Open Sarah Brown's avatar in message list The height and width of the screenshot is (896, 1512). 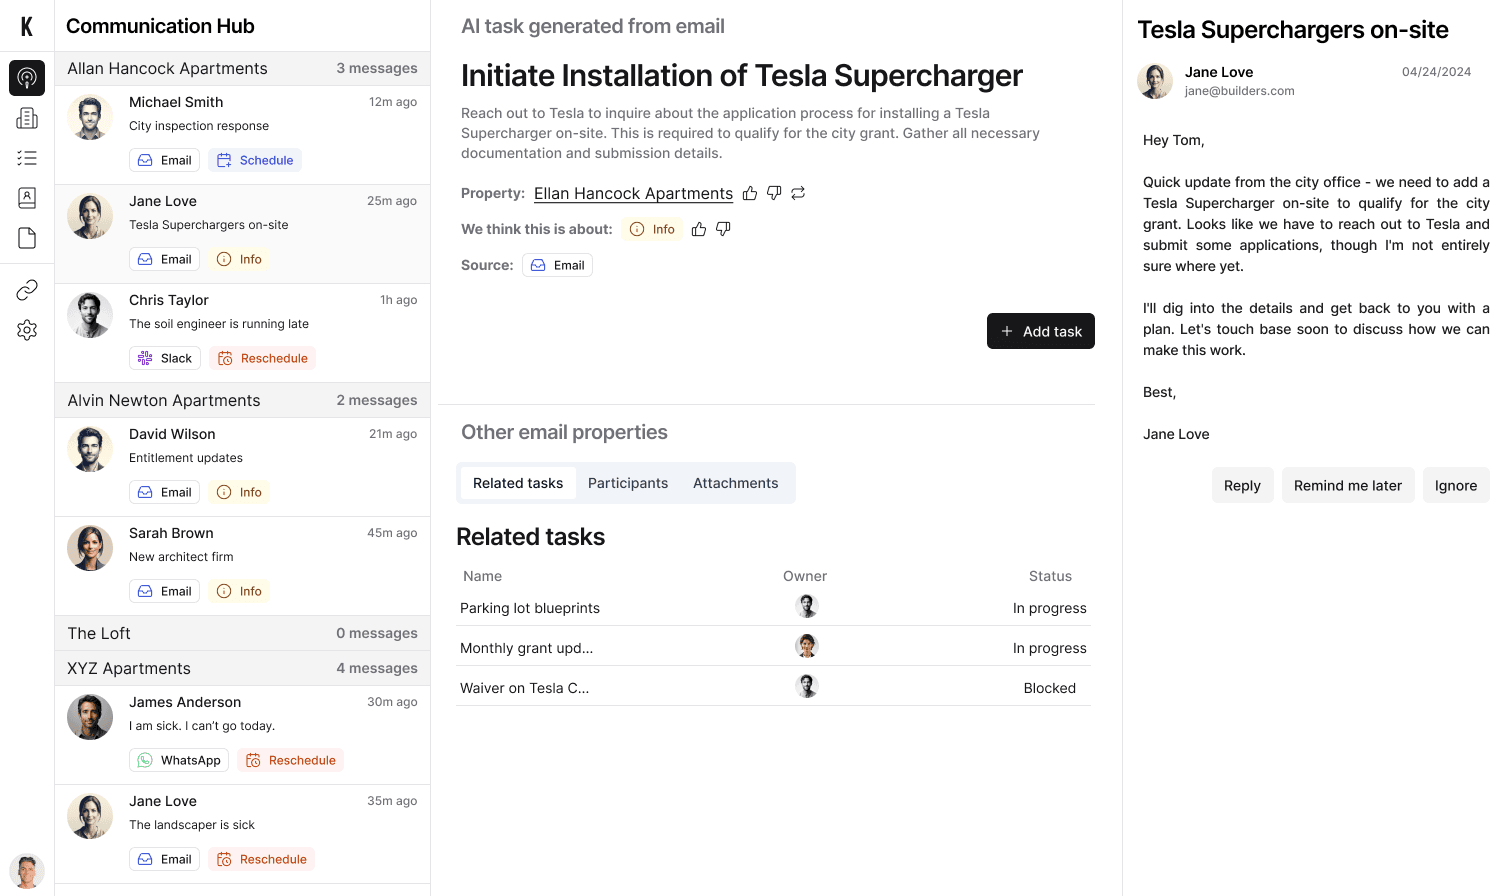[x=90, y=548]
